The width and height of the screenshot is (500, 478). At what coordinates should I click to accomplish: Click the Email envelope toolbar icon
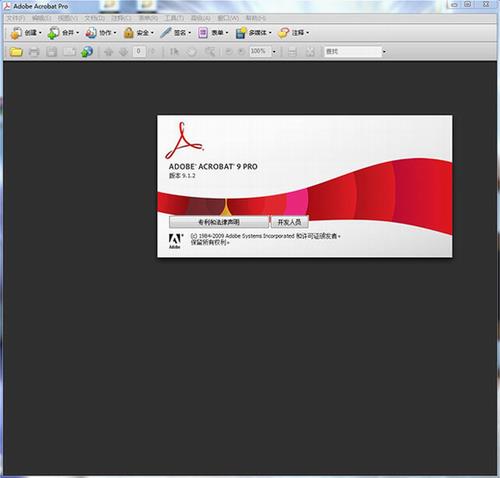point(69,52)
